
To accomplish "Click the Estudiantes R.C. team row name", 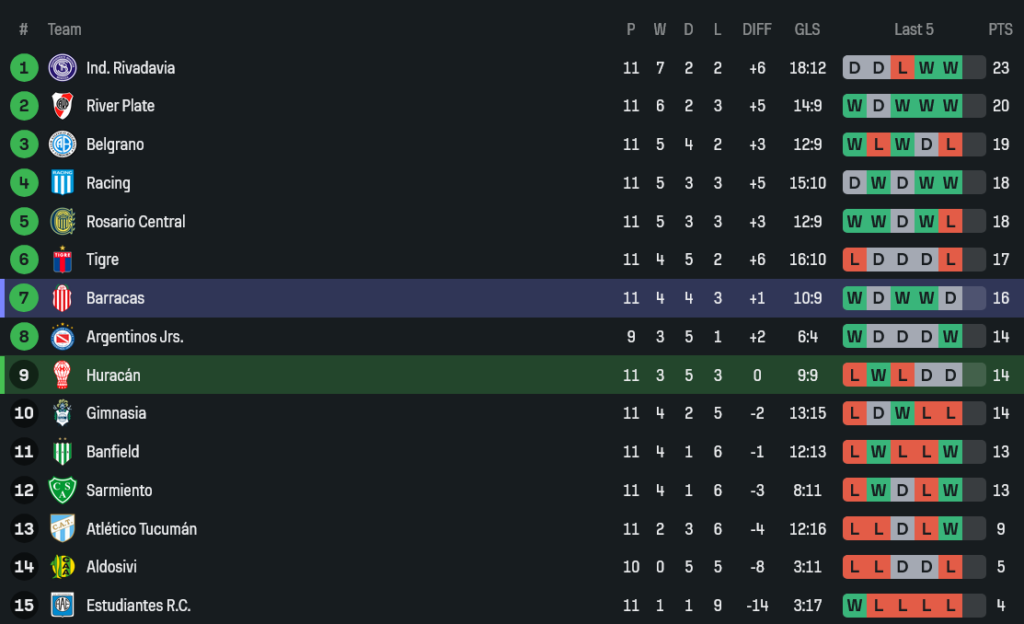I will [138, 605].
